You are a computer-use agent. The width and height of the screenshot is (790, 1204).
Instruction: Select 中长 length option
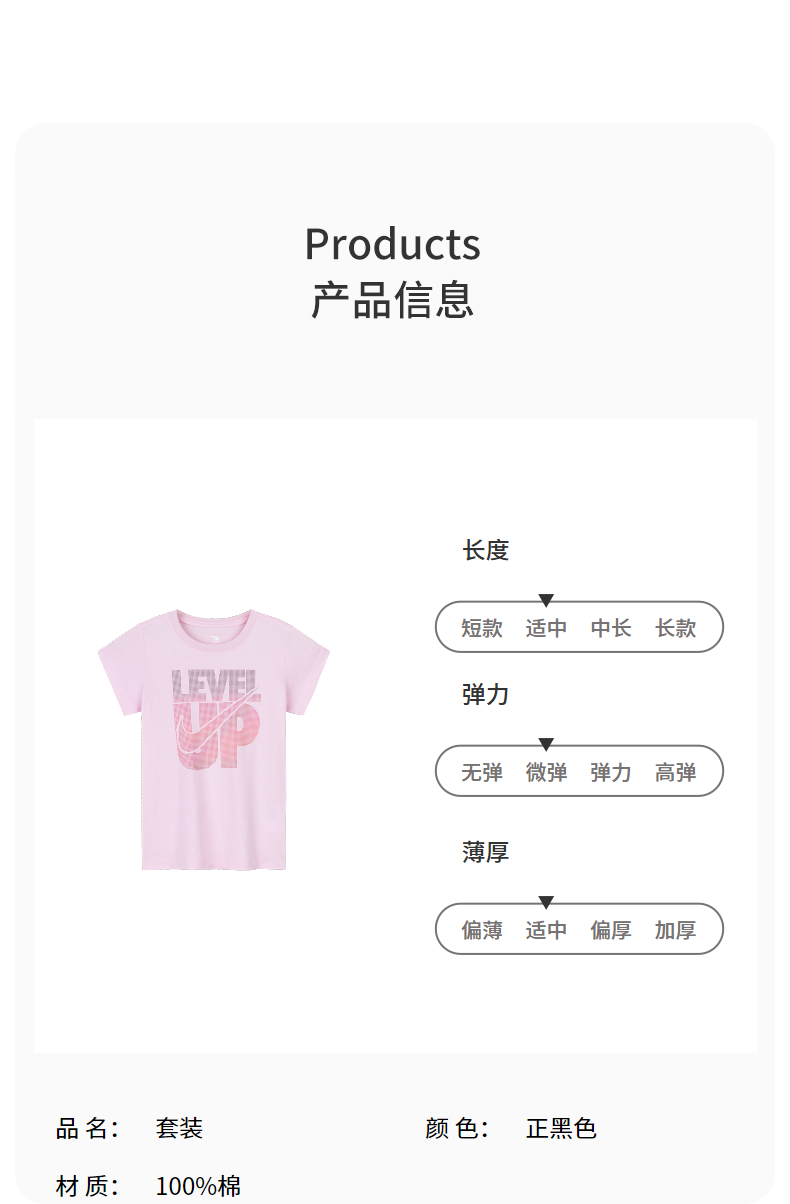click(x=611, y=628)
